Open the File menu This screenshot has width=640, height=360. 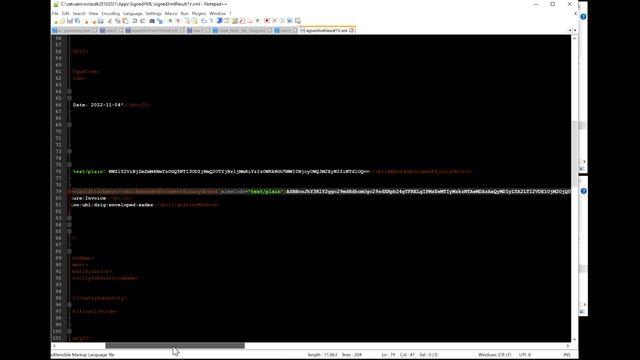(55, 13)
